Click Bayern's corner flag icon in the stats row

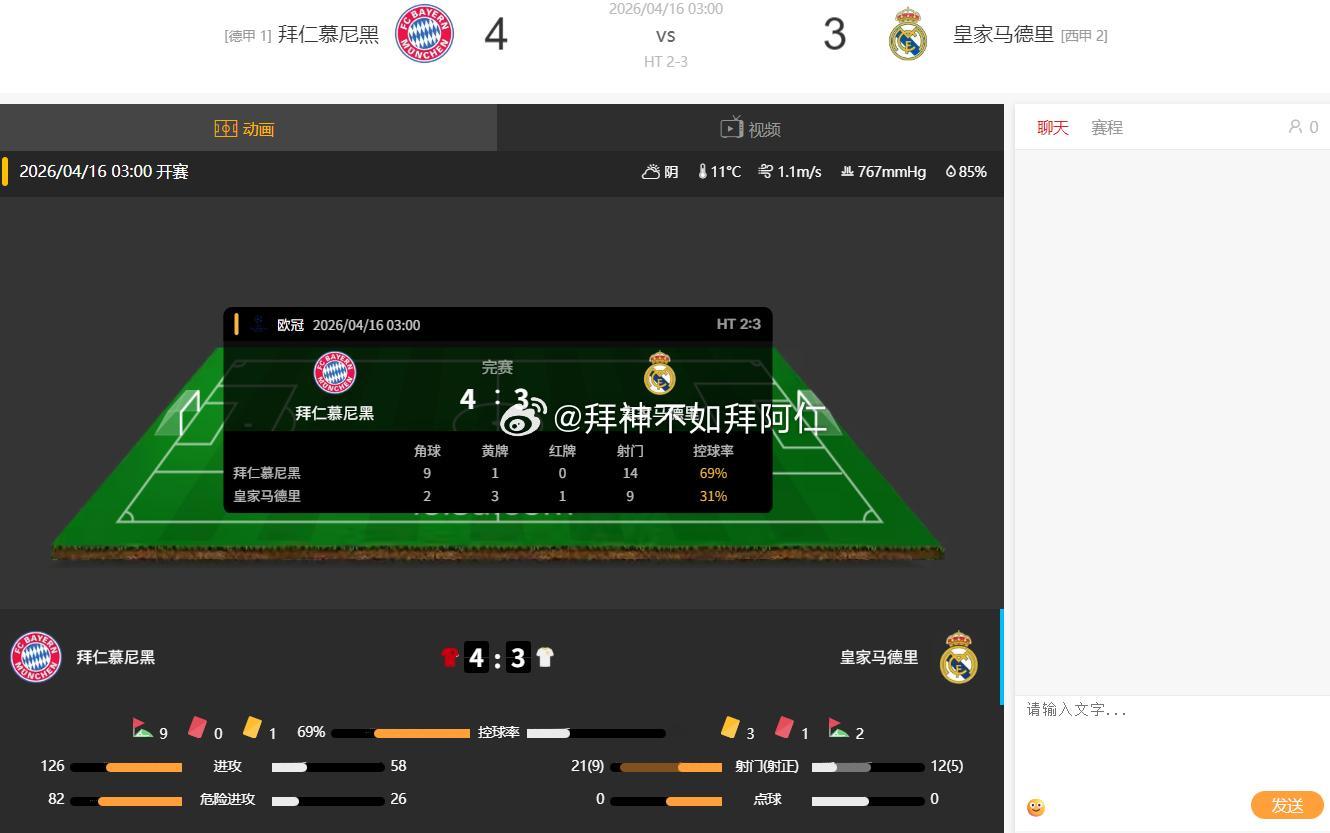point(142,728)
